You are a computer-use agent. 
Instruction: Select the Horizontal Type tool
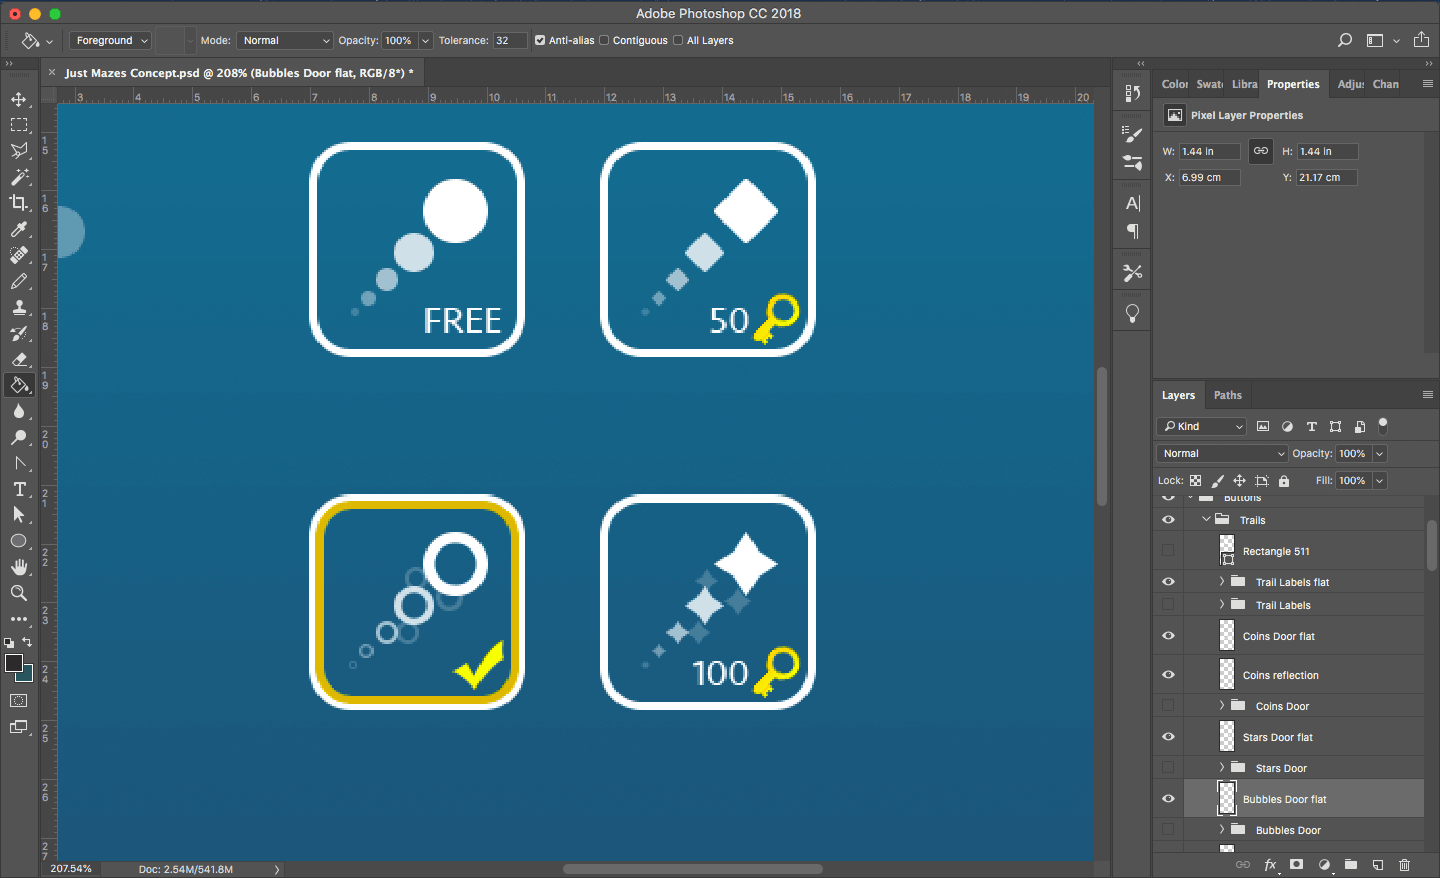[19, 489]
